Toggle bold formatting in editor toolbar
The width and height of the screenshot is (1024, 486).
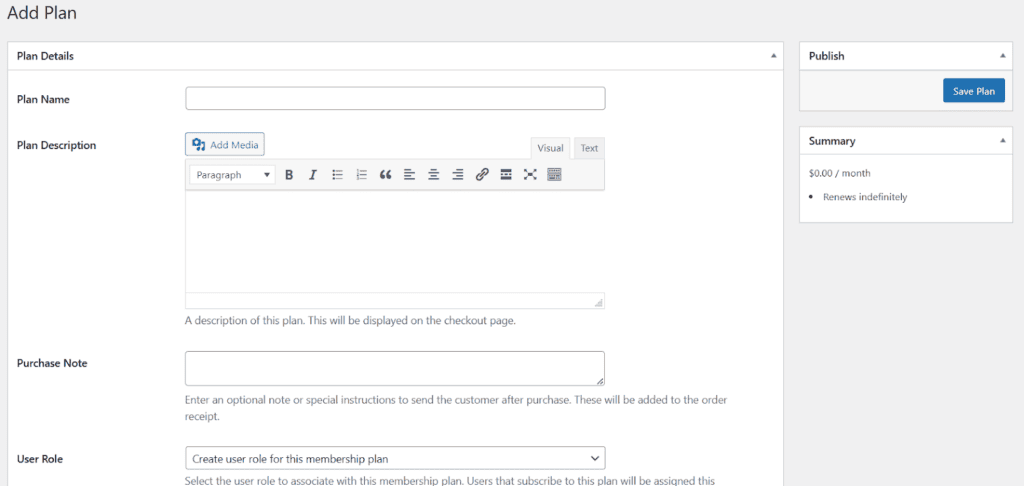coord(289,174)
